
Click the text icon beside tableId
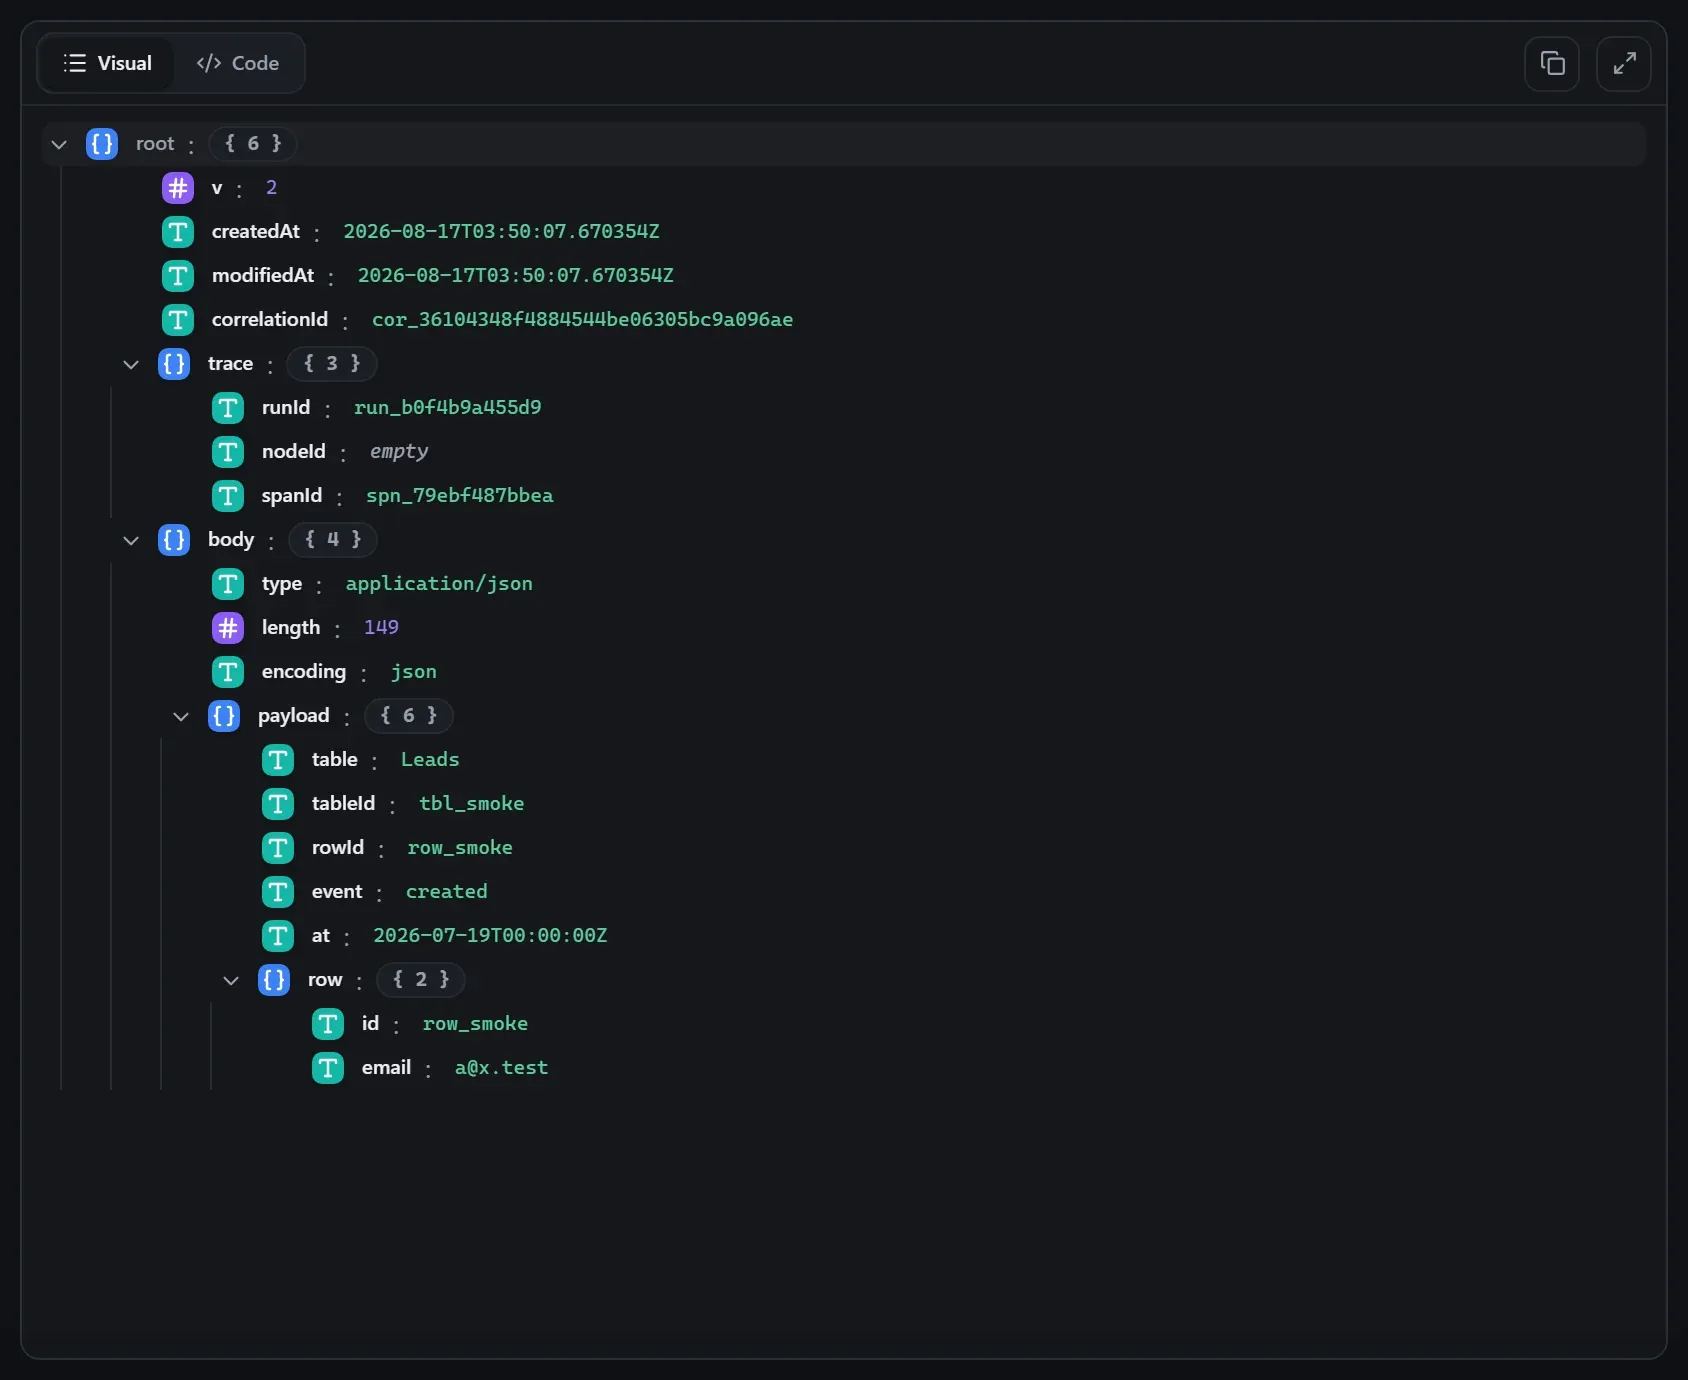click(x=278, y=804)
